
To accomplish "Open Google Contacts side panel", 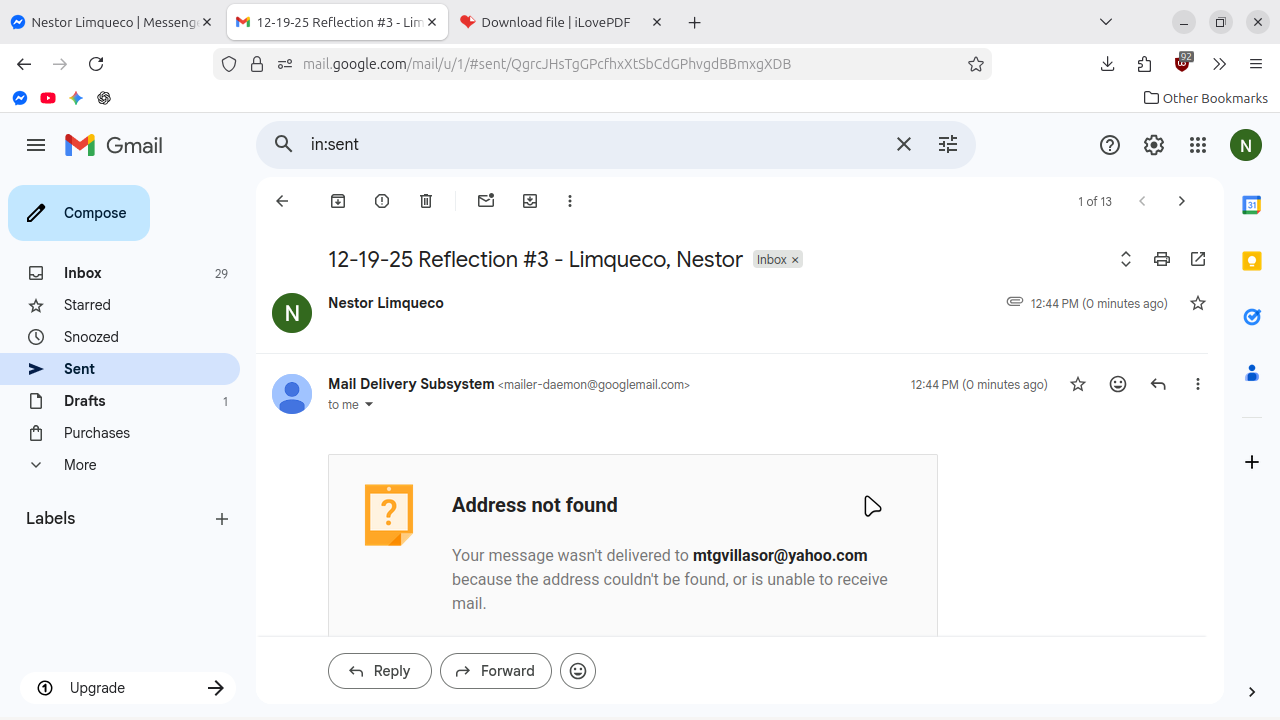I will click(1251, 373).
